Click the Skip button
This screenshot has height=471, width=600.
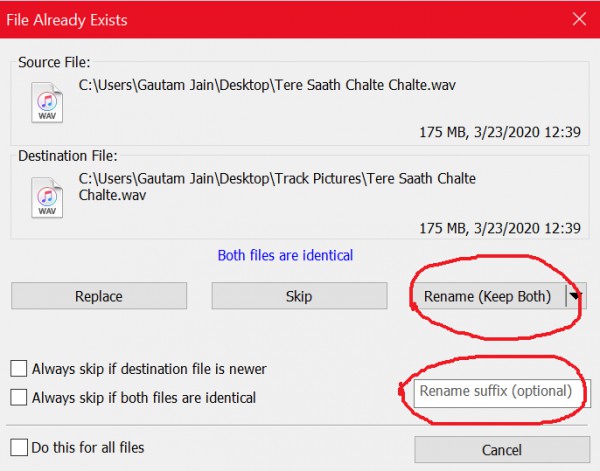(x=299, y=296)
